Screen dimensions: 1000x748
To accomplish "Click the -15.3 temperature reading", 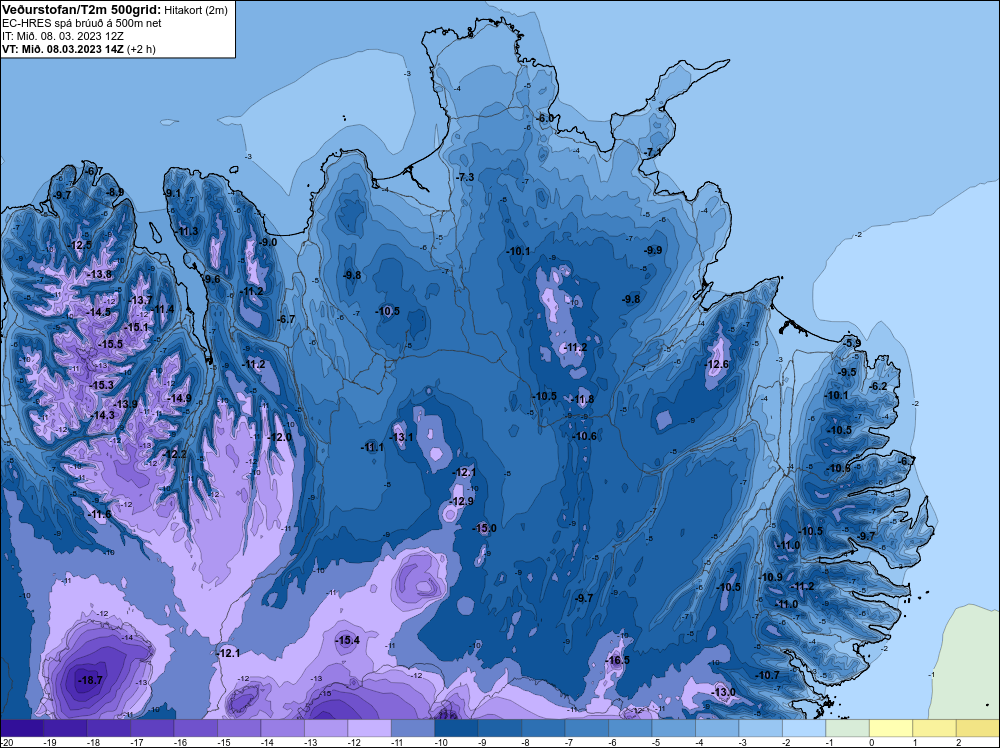I will pos(101,385).
